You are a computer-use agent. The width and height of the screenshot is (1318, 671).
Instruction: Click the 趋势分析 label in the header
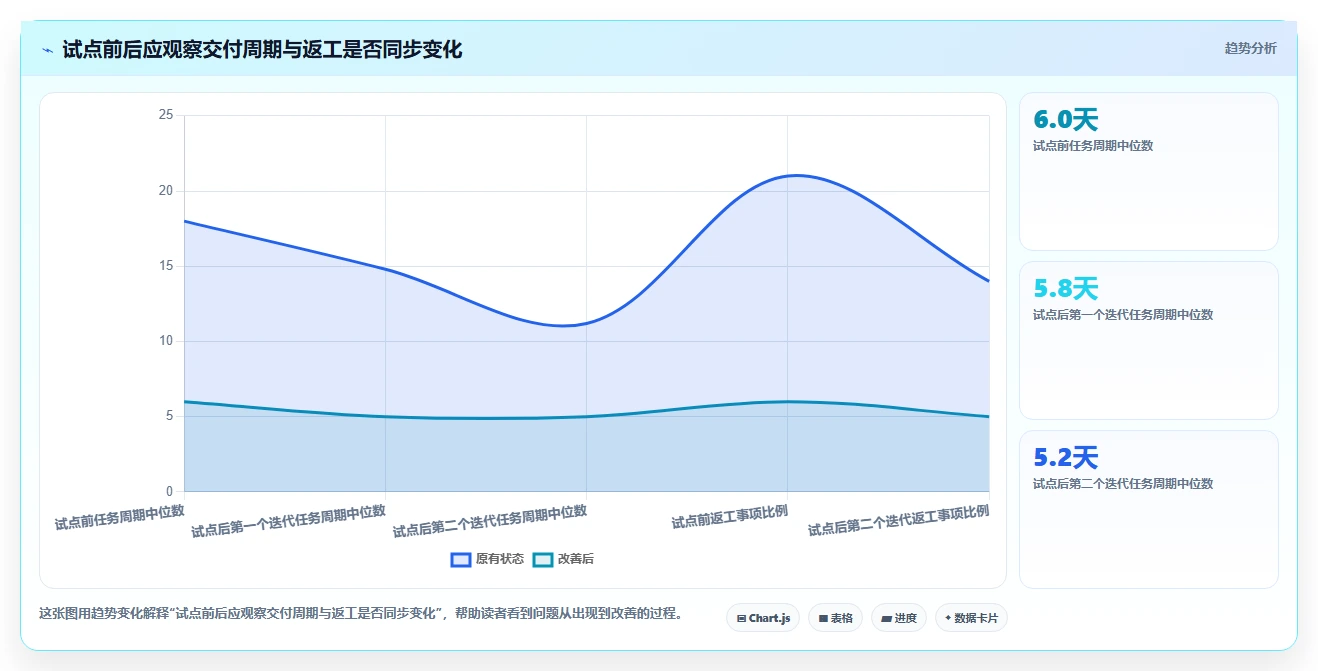point(1250,48)
